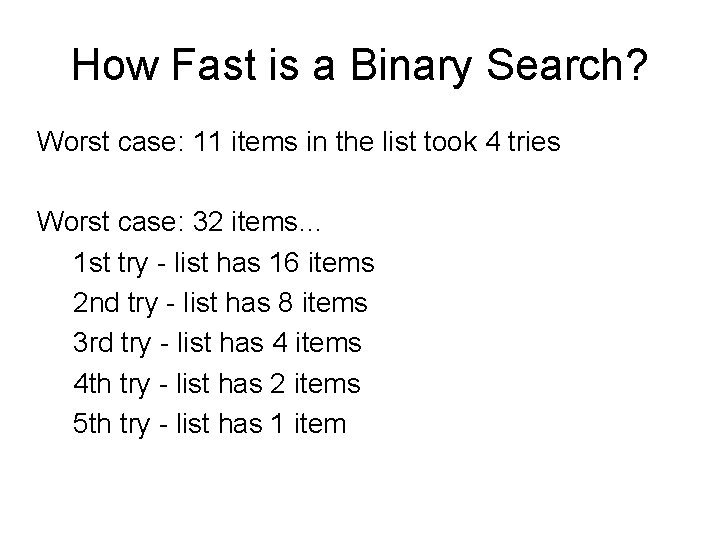
Task: Click the number "11" in the first line
Action: tap(219, 142)
